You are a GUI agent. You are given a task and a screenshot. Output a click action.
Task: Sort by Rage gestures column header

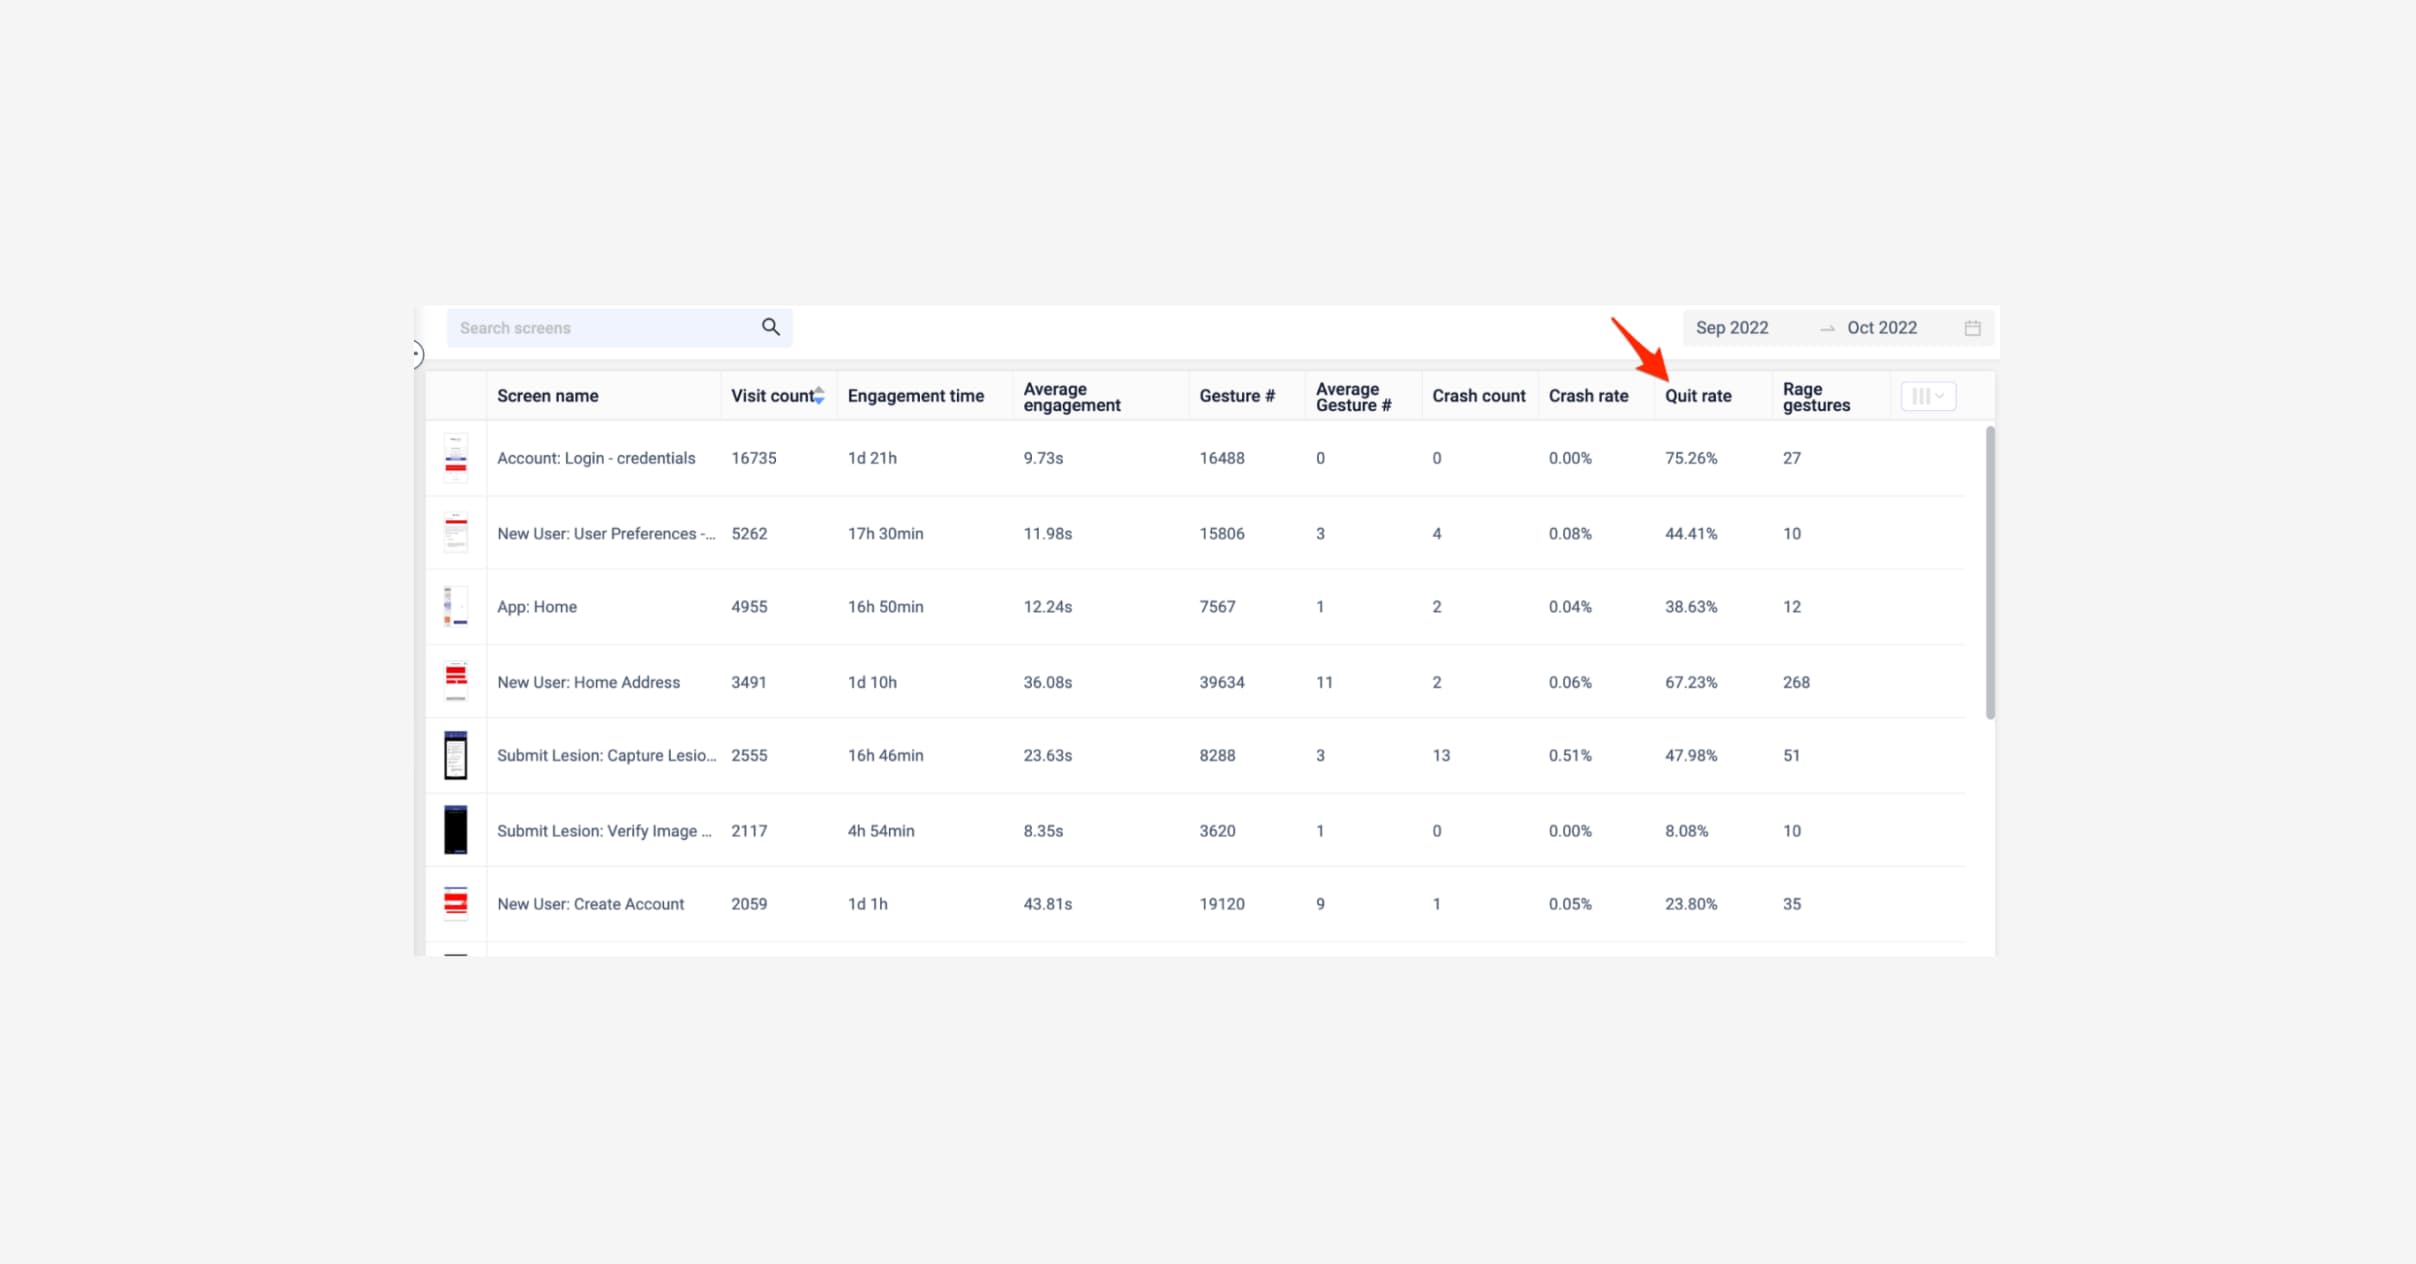1815,396
